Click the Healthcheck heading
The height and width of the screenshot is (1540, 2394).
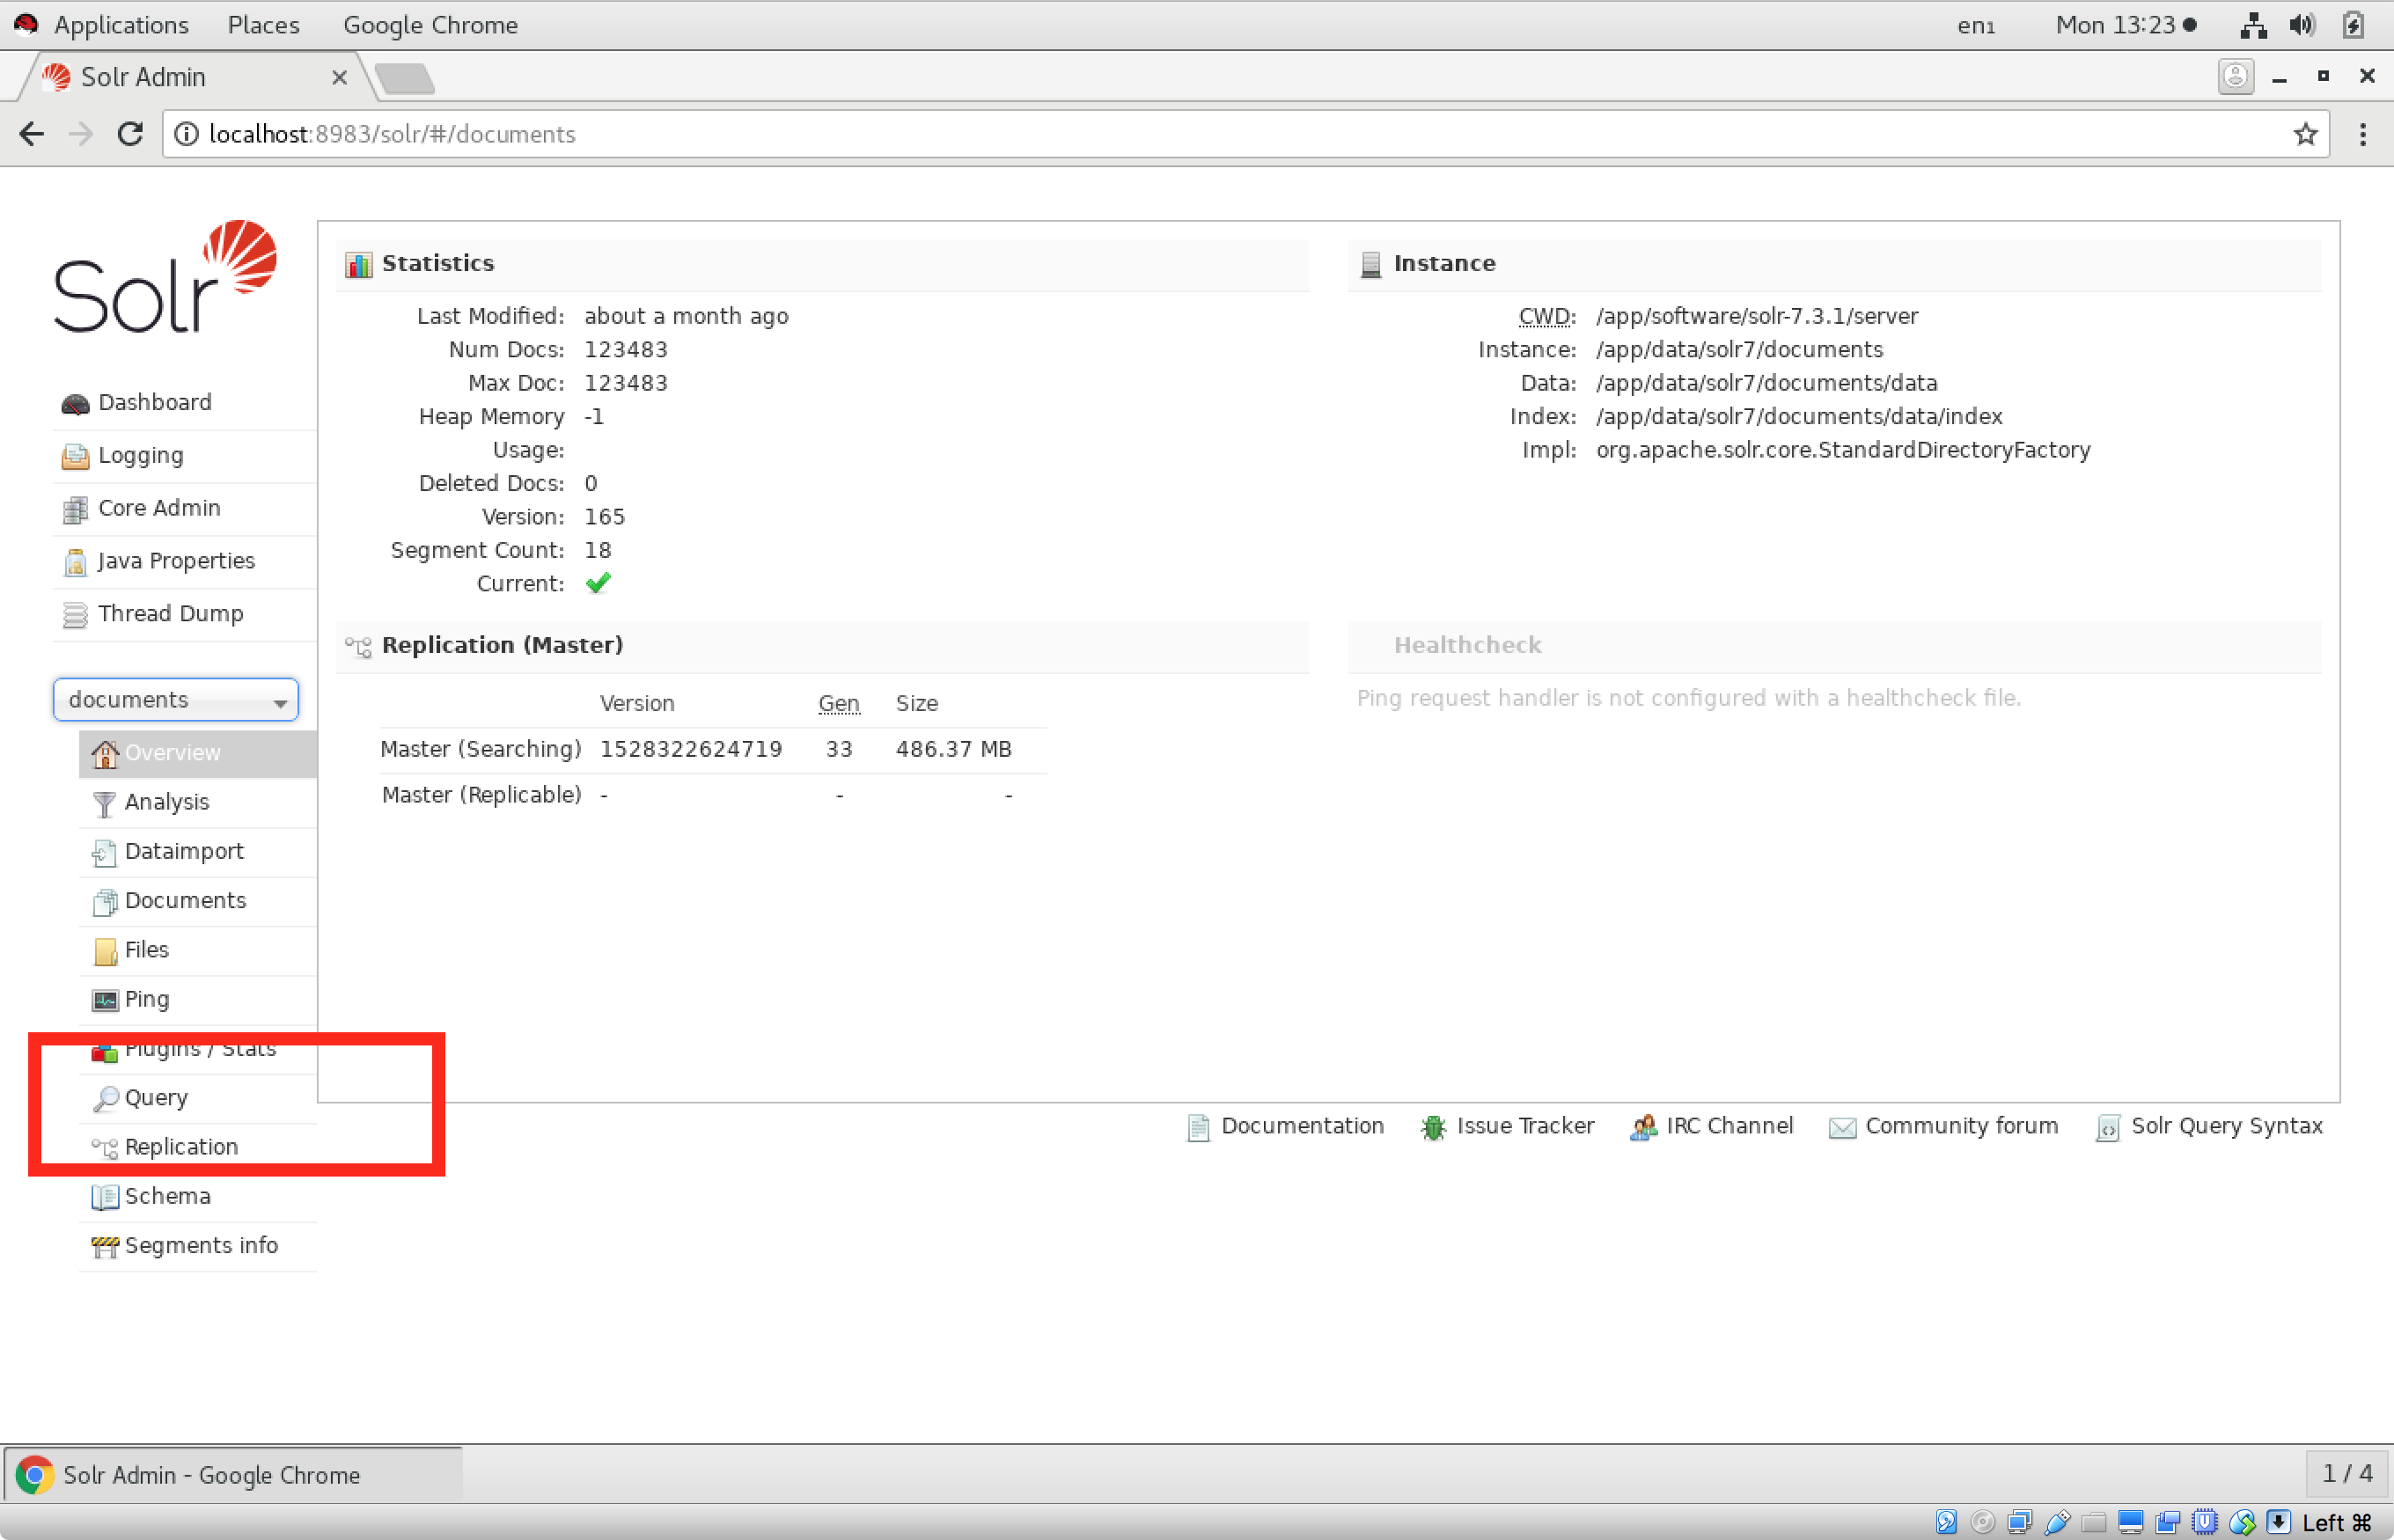[x=1467, y=645]
